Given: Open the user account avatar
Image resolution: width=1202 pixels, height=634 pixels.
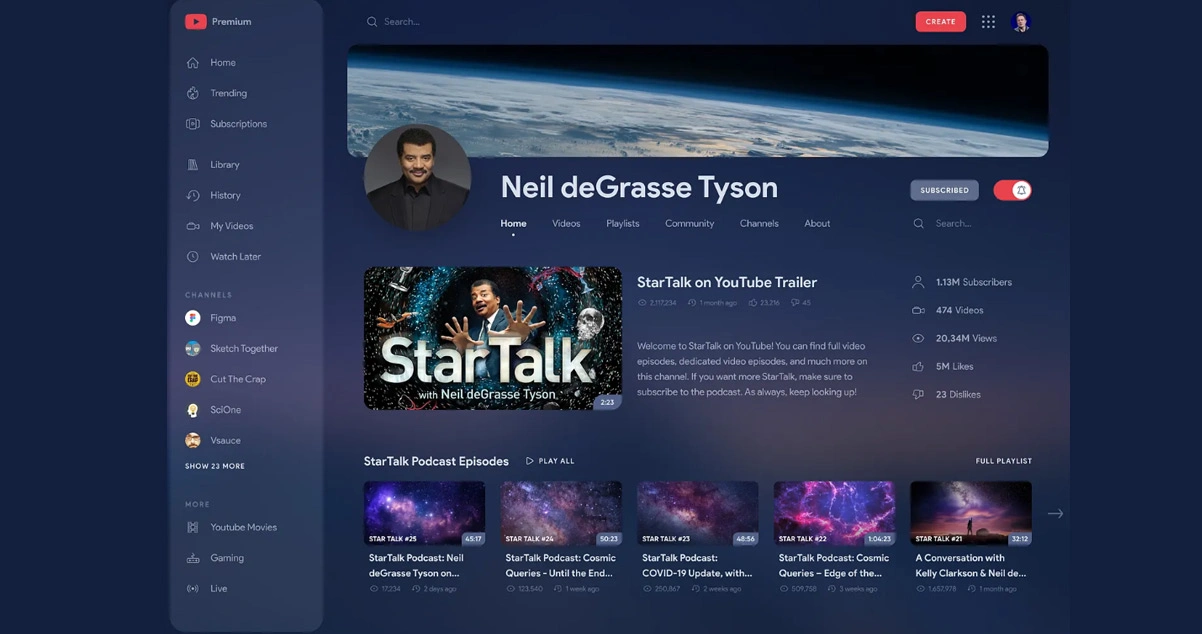Looking at the screenshot, I should tap(1021, 22).
